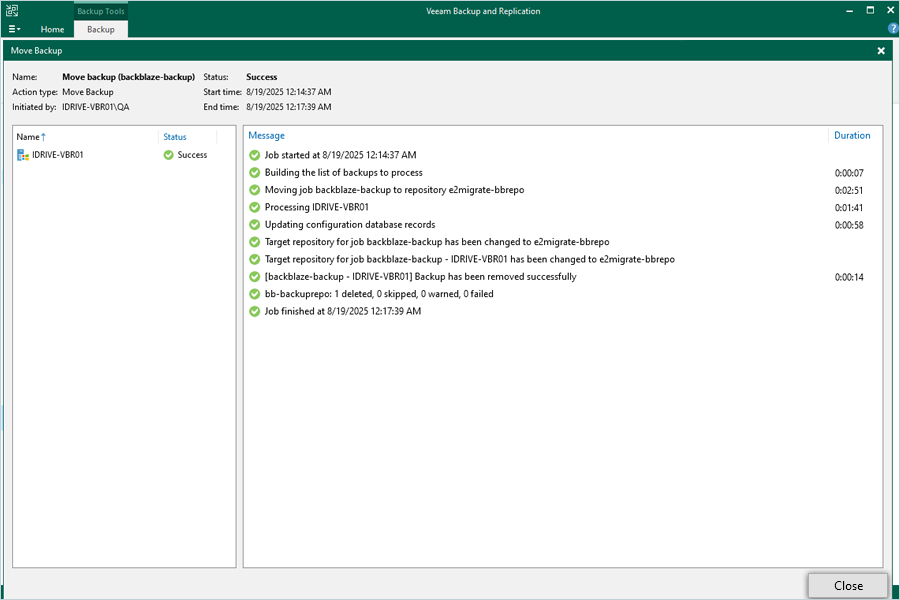Click the Veeam application icon in title bar
This screenshot has width=900, height=600.
coord(11,10)
